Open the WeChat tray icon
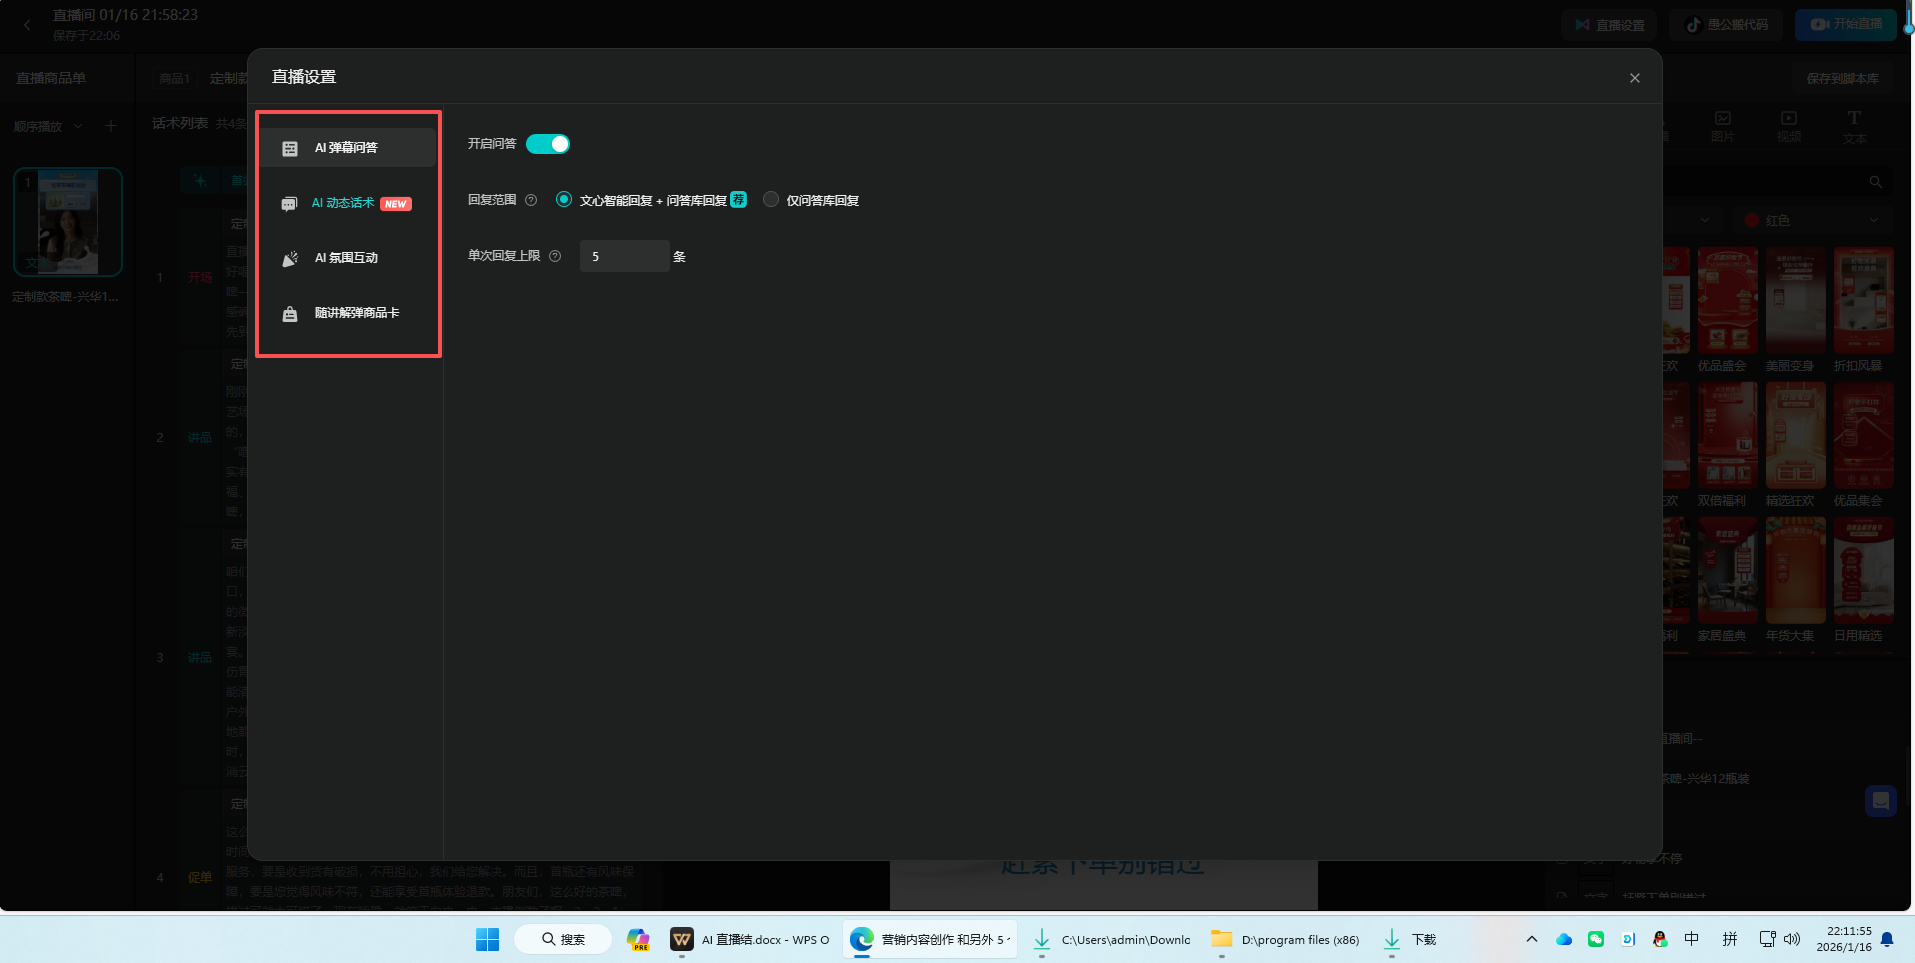 (x=1596, y=939)
